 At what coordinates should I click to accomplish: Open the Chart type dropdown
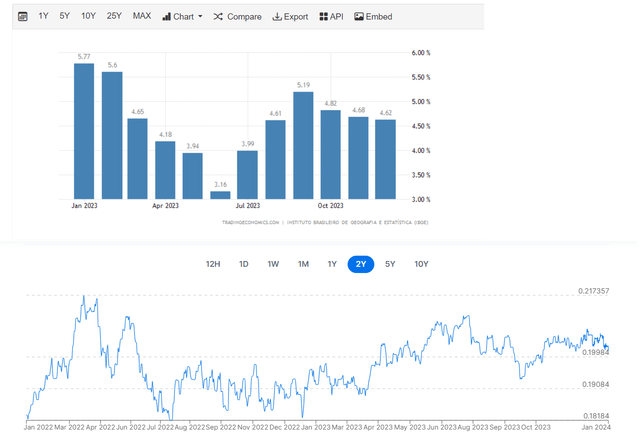(182, 16)
